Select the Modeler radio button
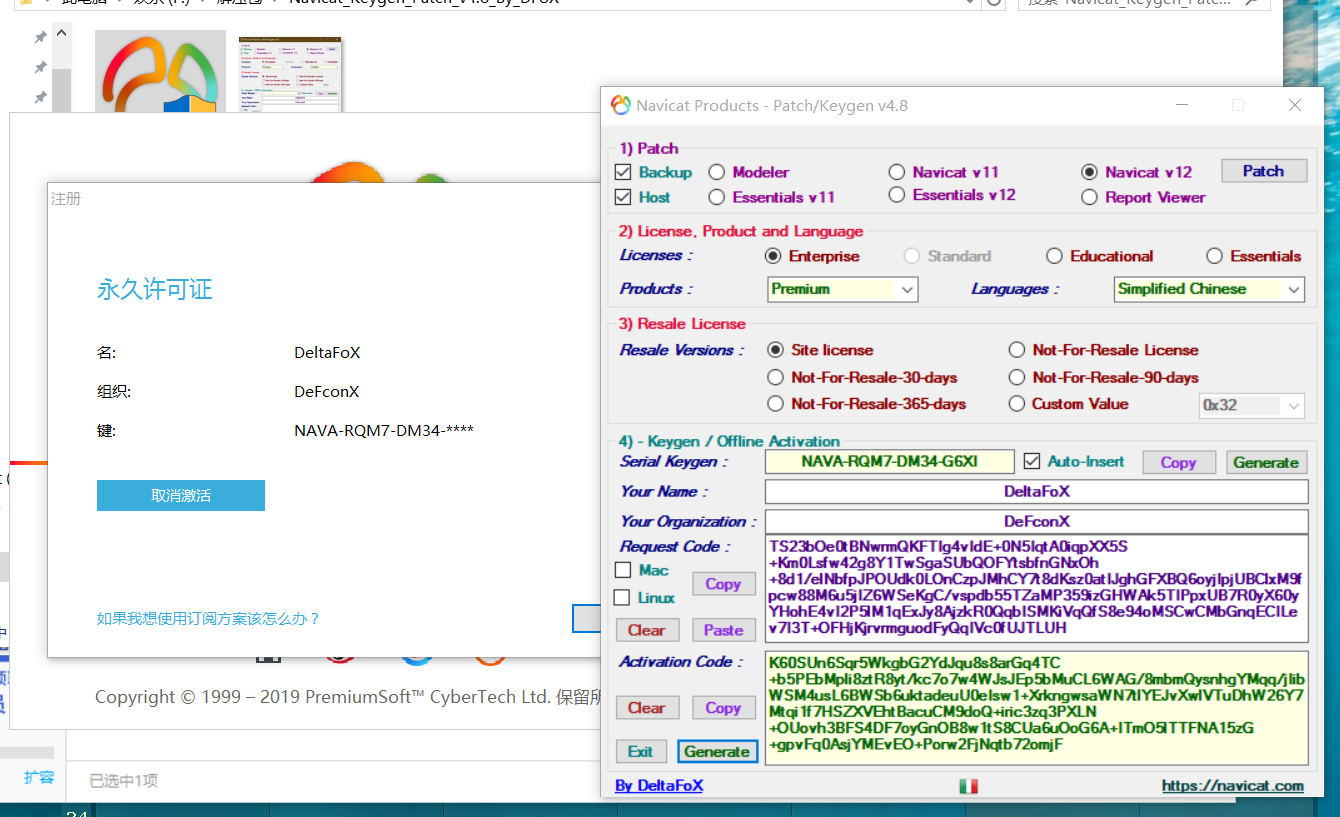This screenshot has height=817, width=1340. click(x=717, y=172)
